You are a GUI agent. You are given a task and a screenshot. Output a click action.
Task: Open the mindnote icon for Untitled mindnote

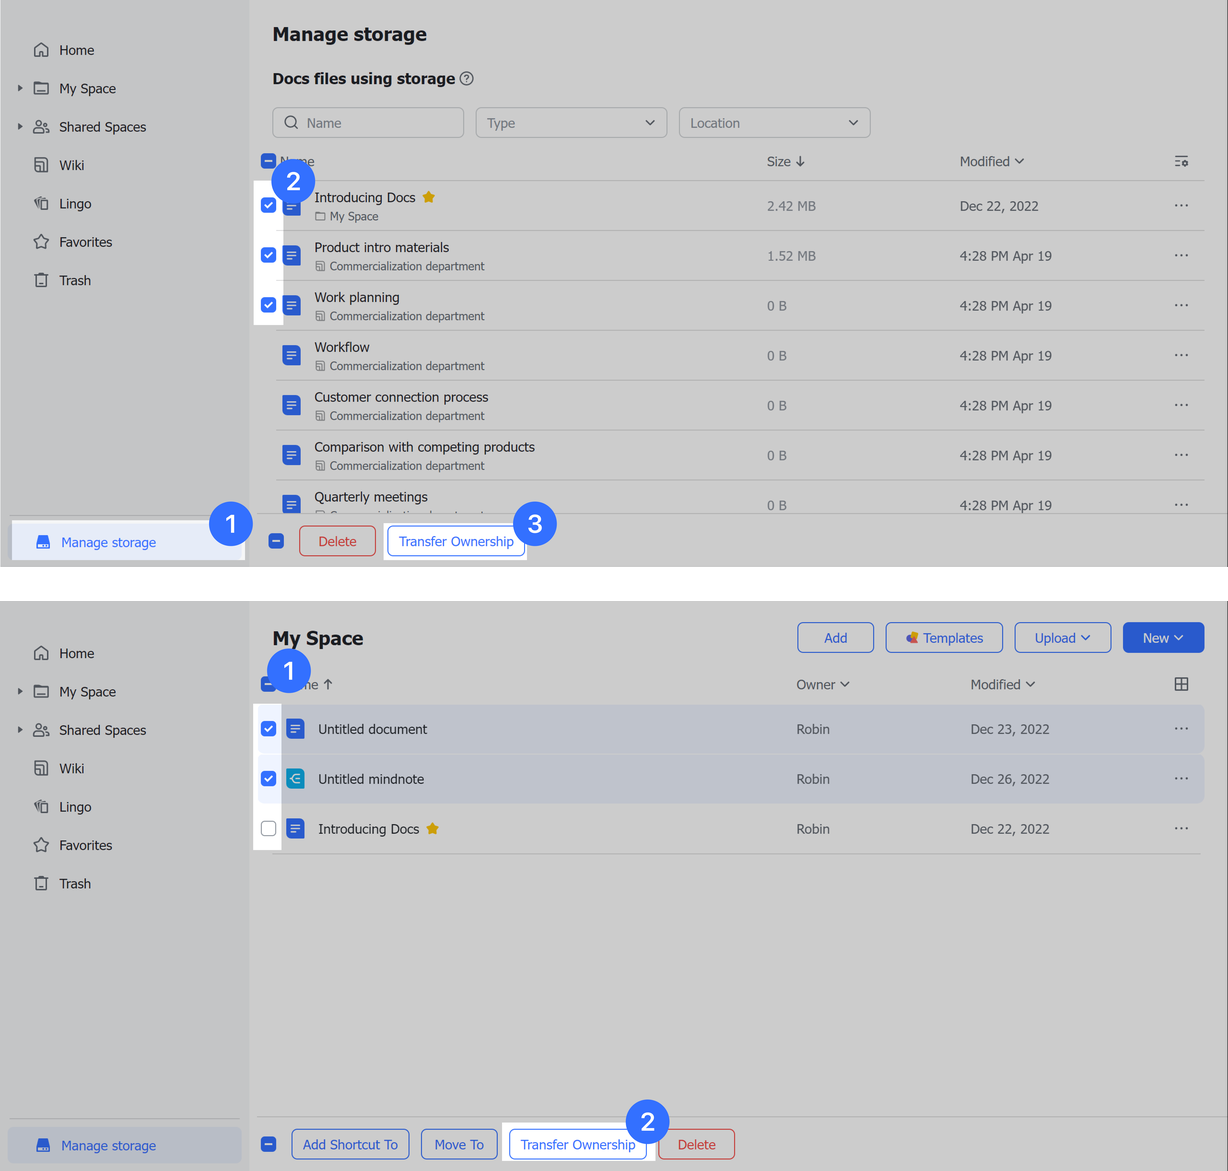295,778
